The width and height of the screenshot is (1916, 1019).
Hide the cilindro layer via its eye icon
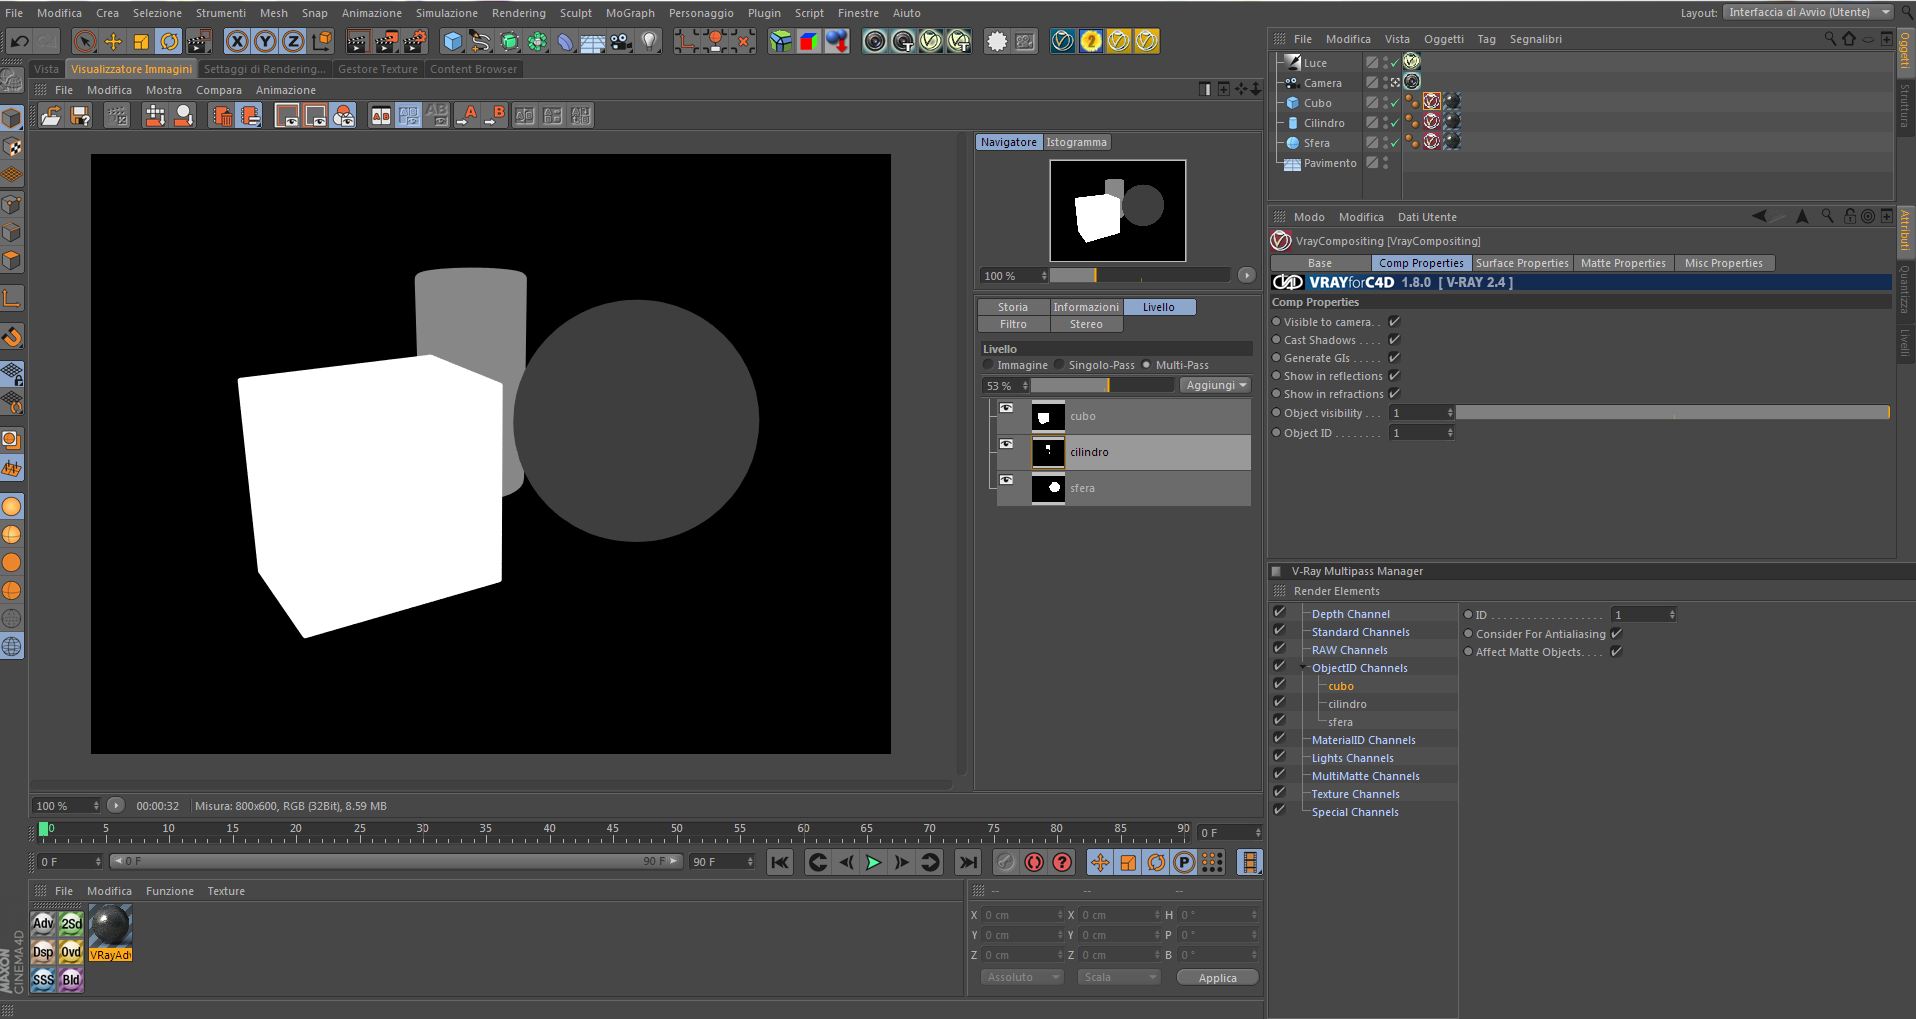tap(1007, 445)
